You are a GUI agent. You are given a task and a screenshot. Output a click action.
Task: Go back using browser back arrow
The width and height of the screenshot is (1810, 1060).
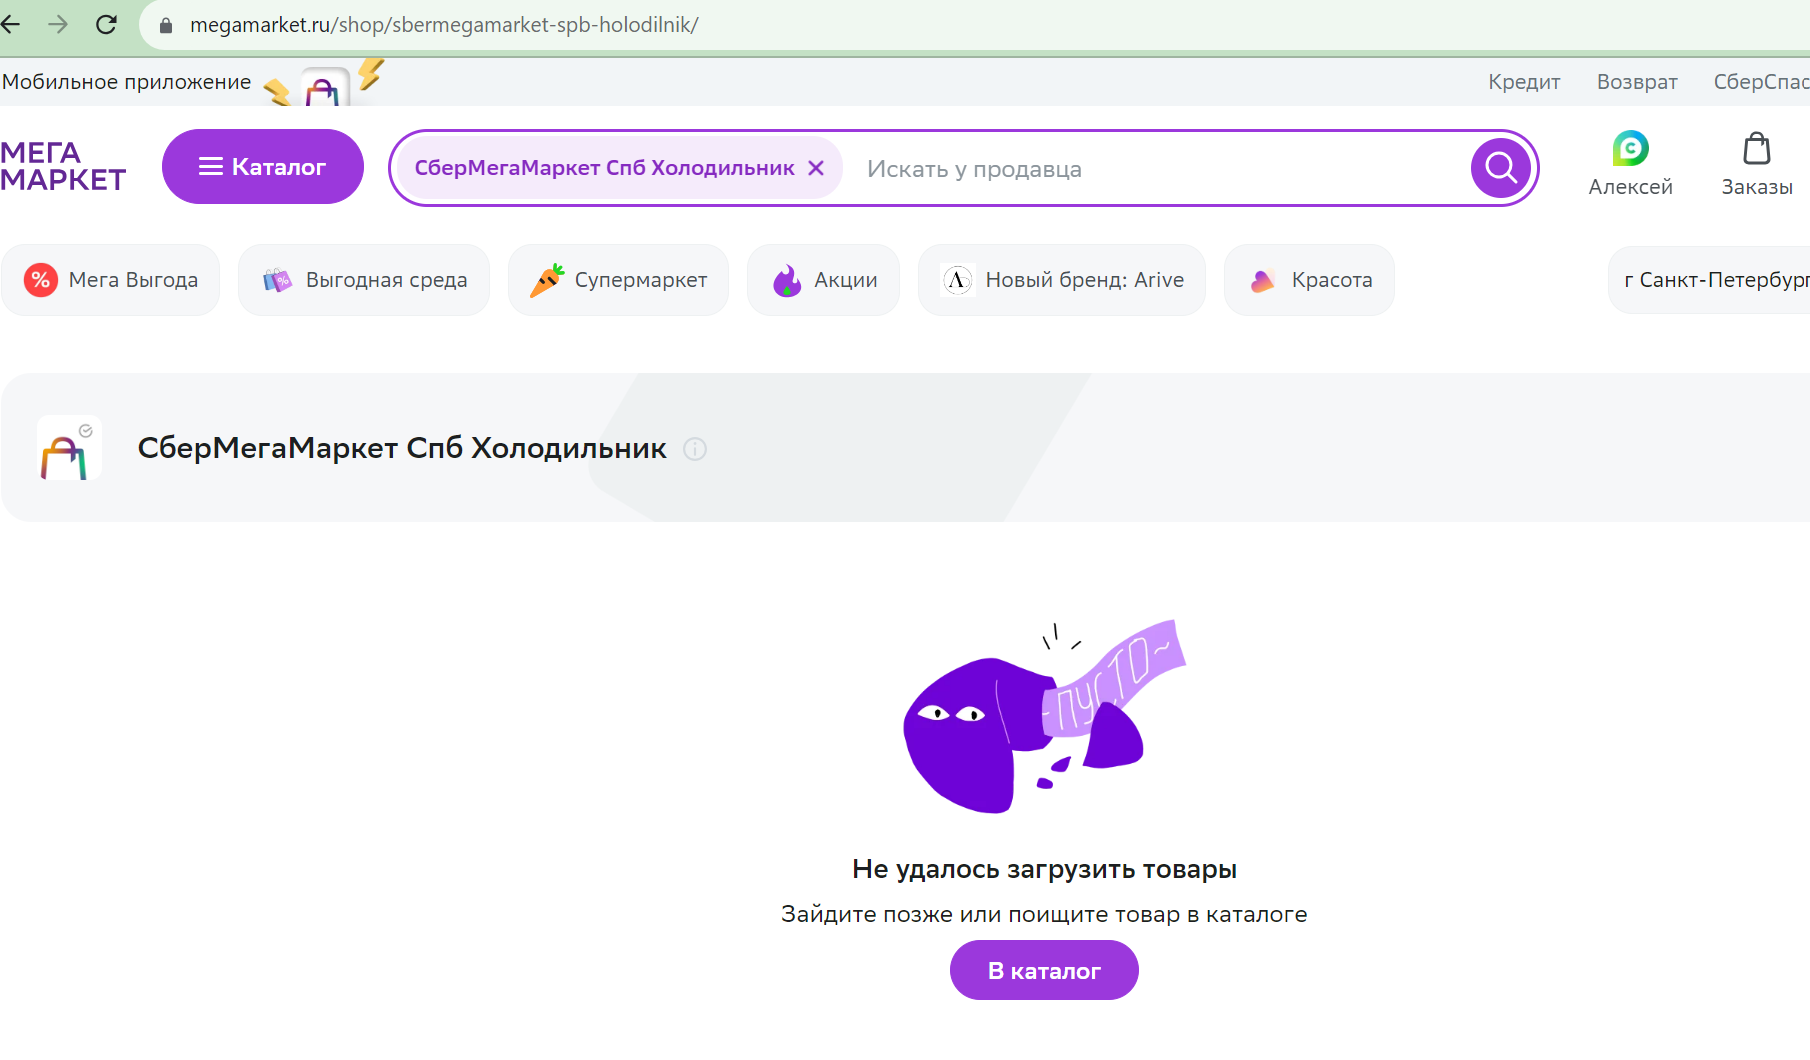point(11,24)
